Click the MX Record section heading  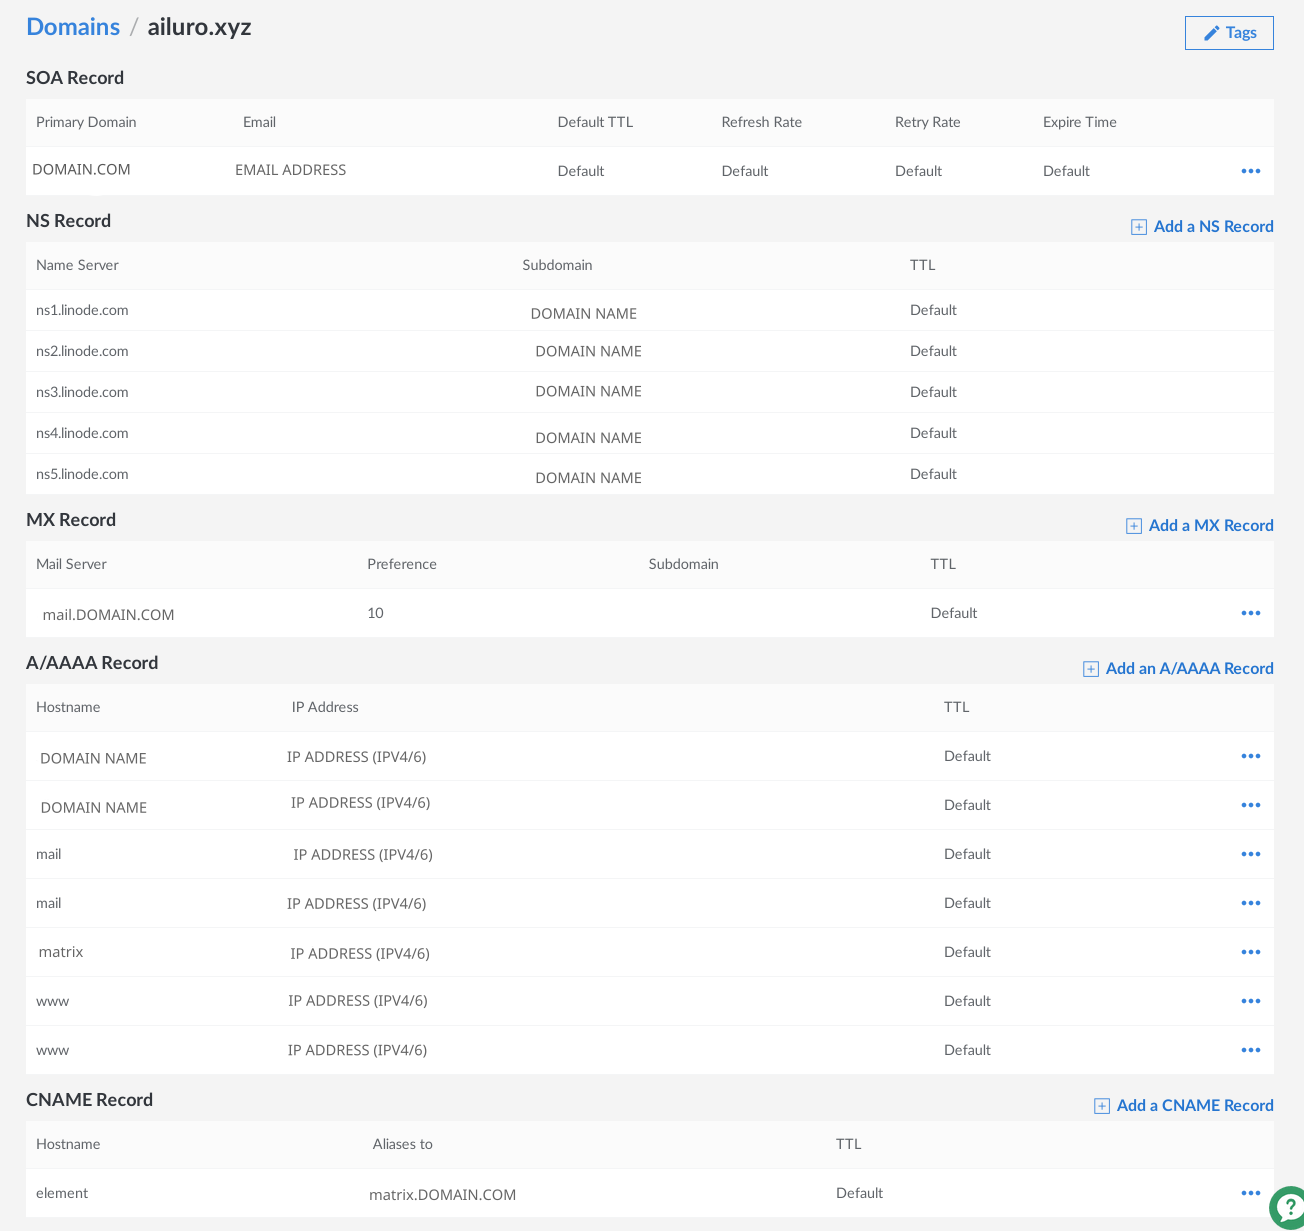pos(71,520)
